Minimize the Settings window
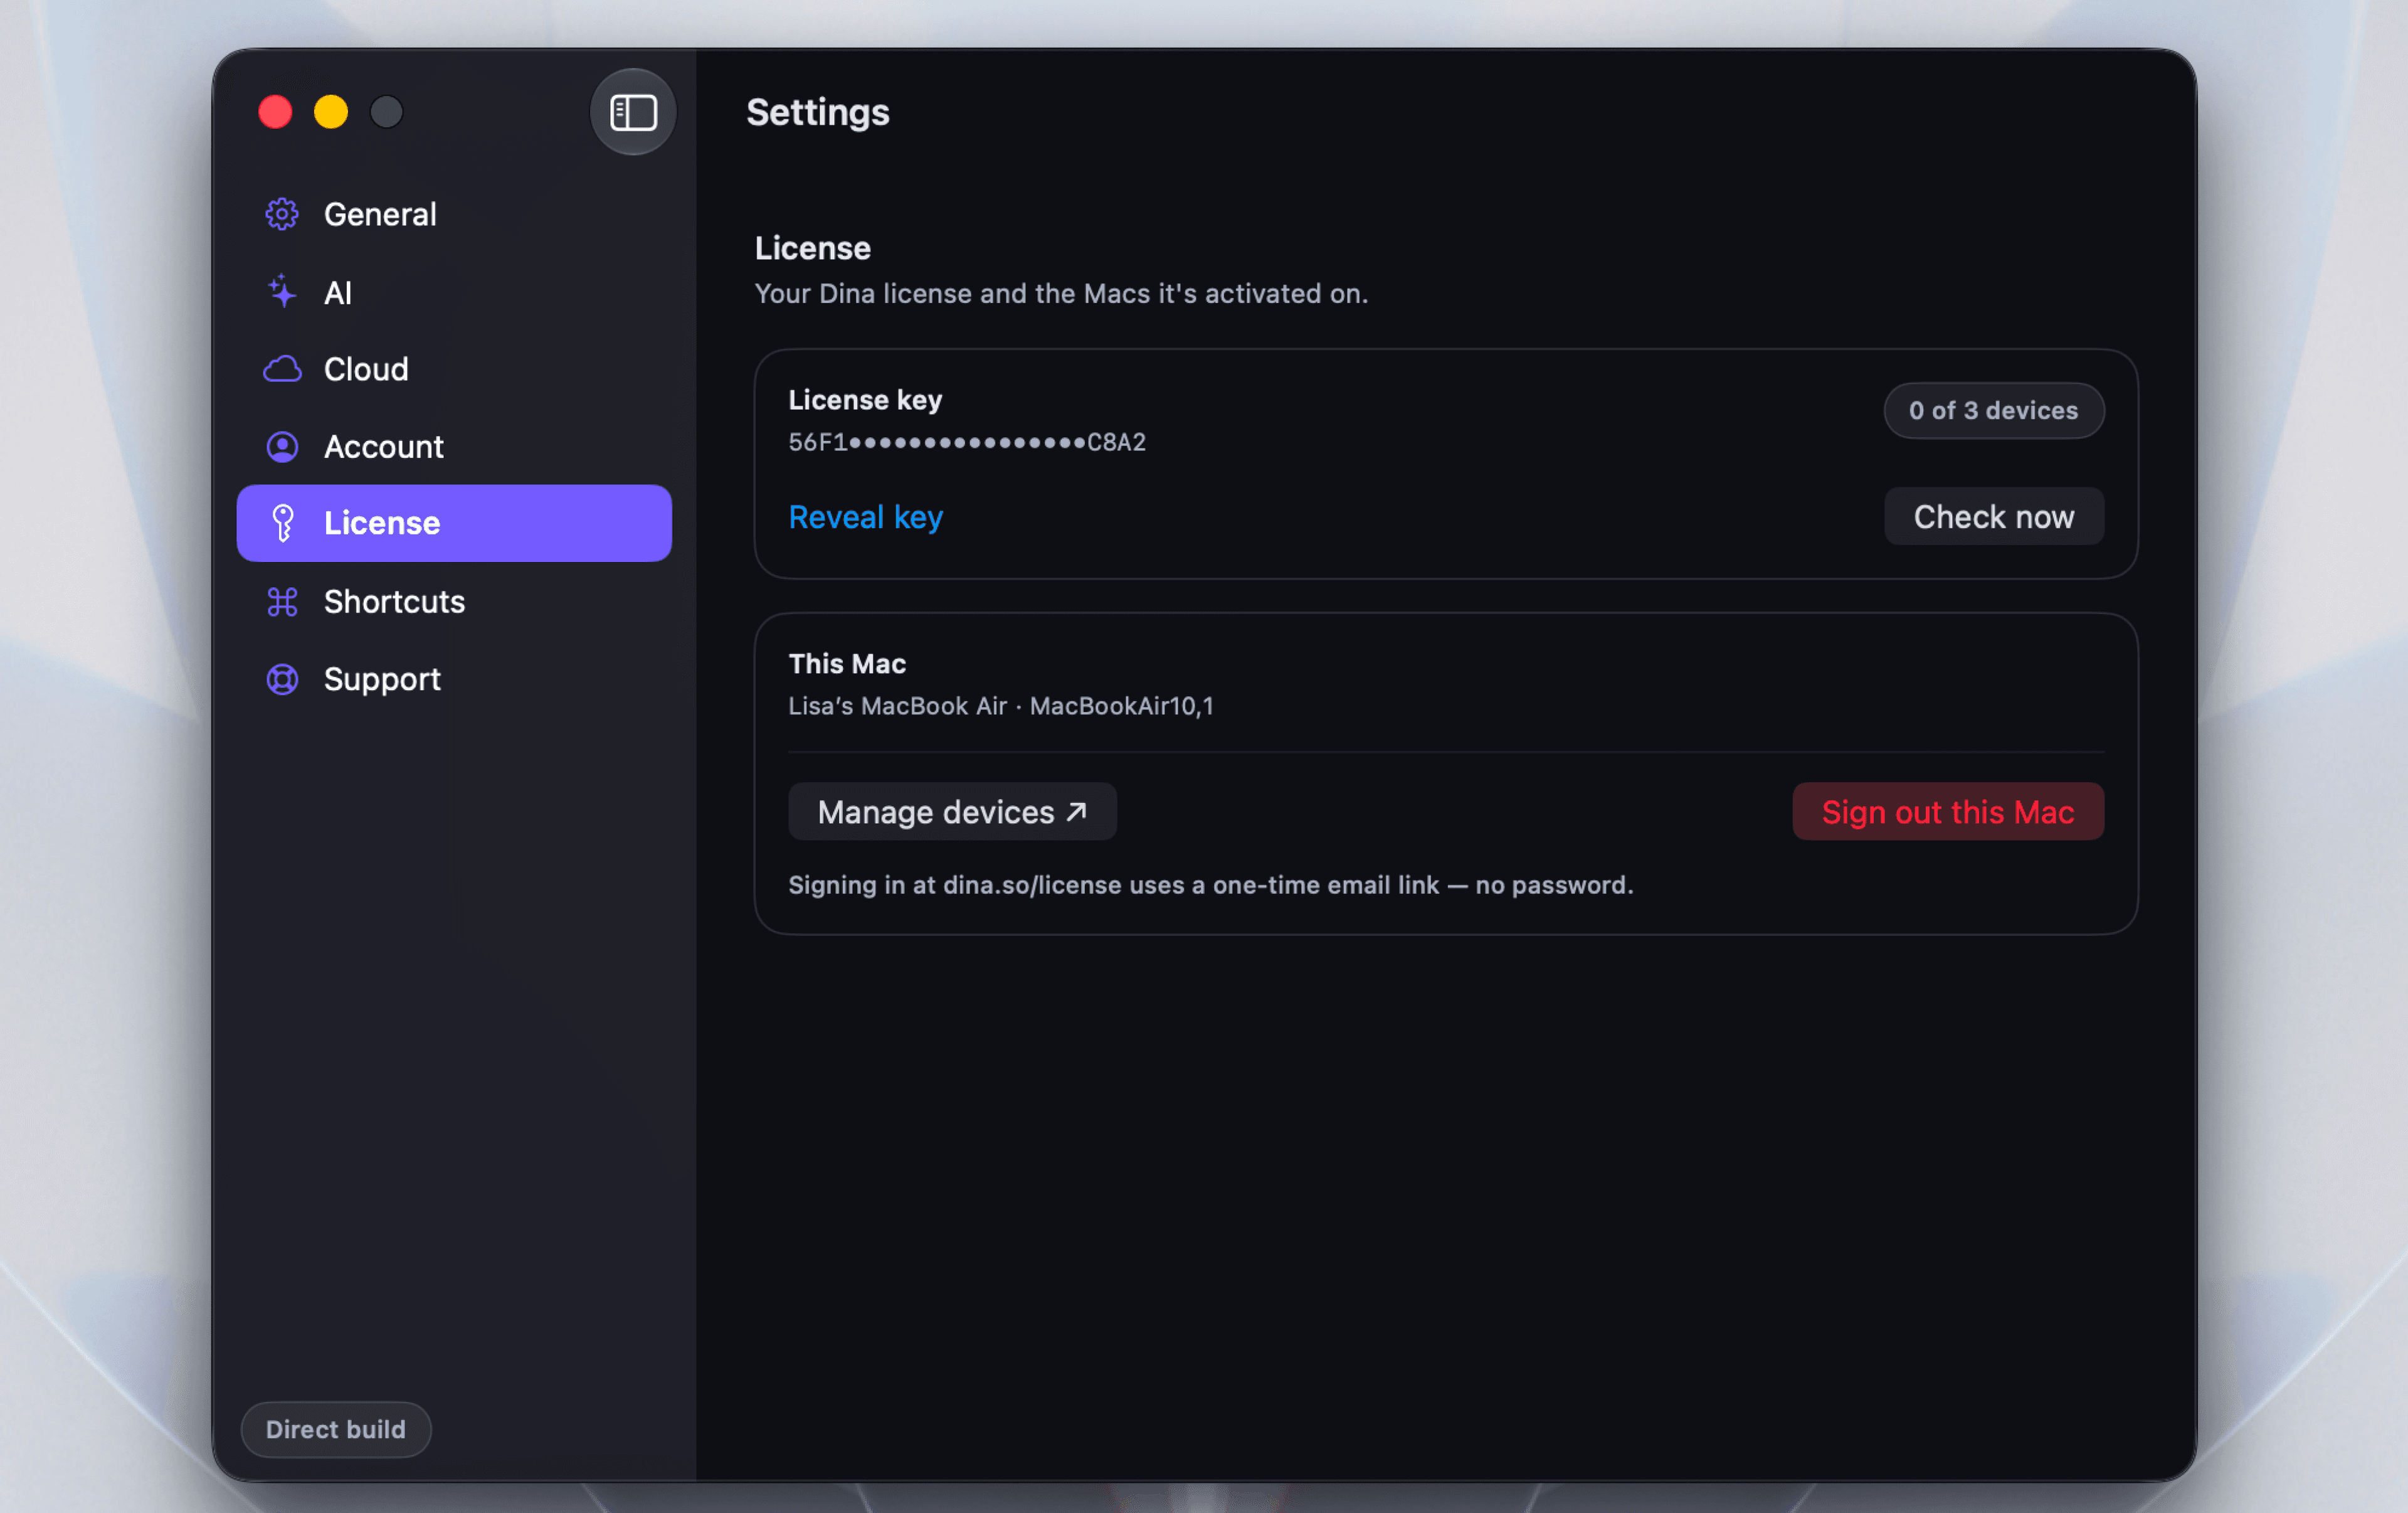 click(331, 112)
